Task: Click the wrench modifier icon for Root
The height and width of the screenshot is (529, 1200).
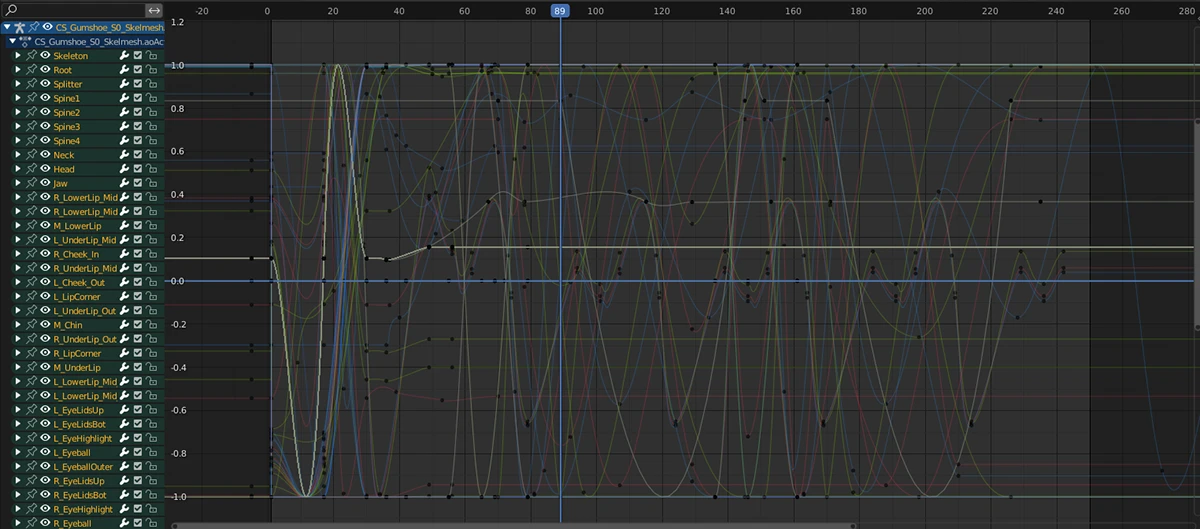Action: (x=124, y=70)
